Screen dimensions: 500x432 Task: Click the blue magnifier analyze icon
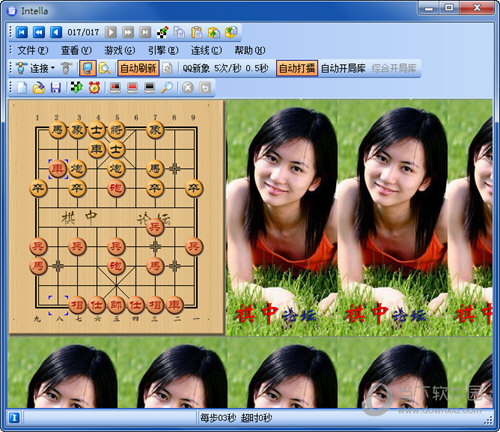(167, 88)
